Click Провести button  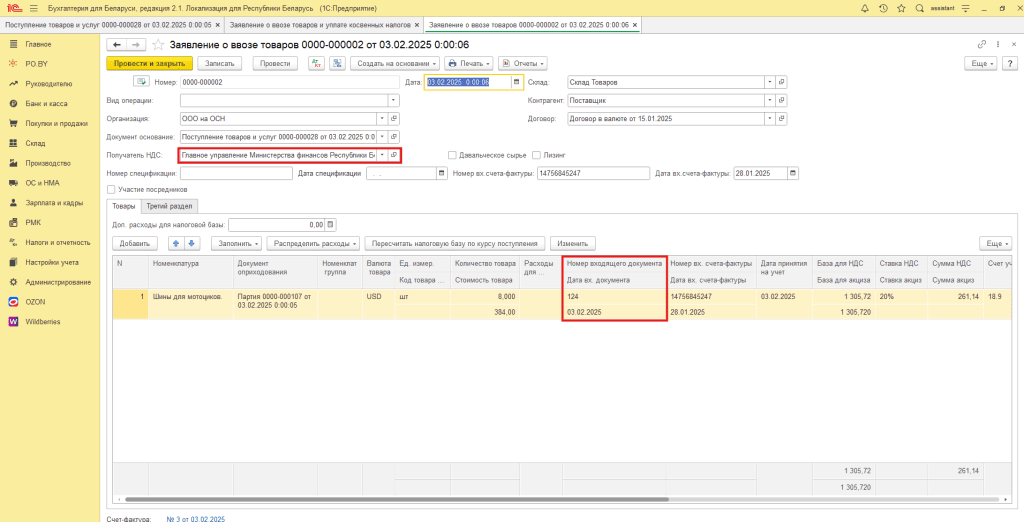[275, 63]
